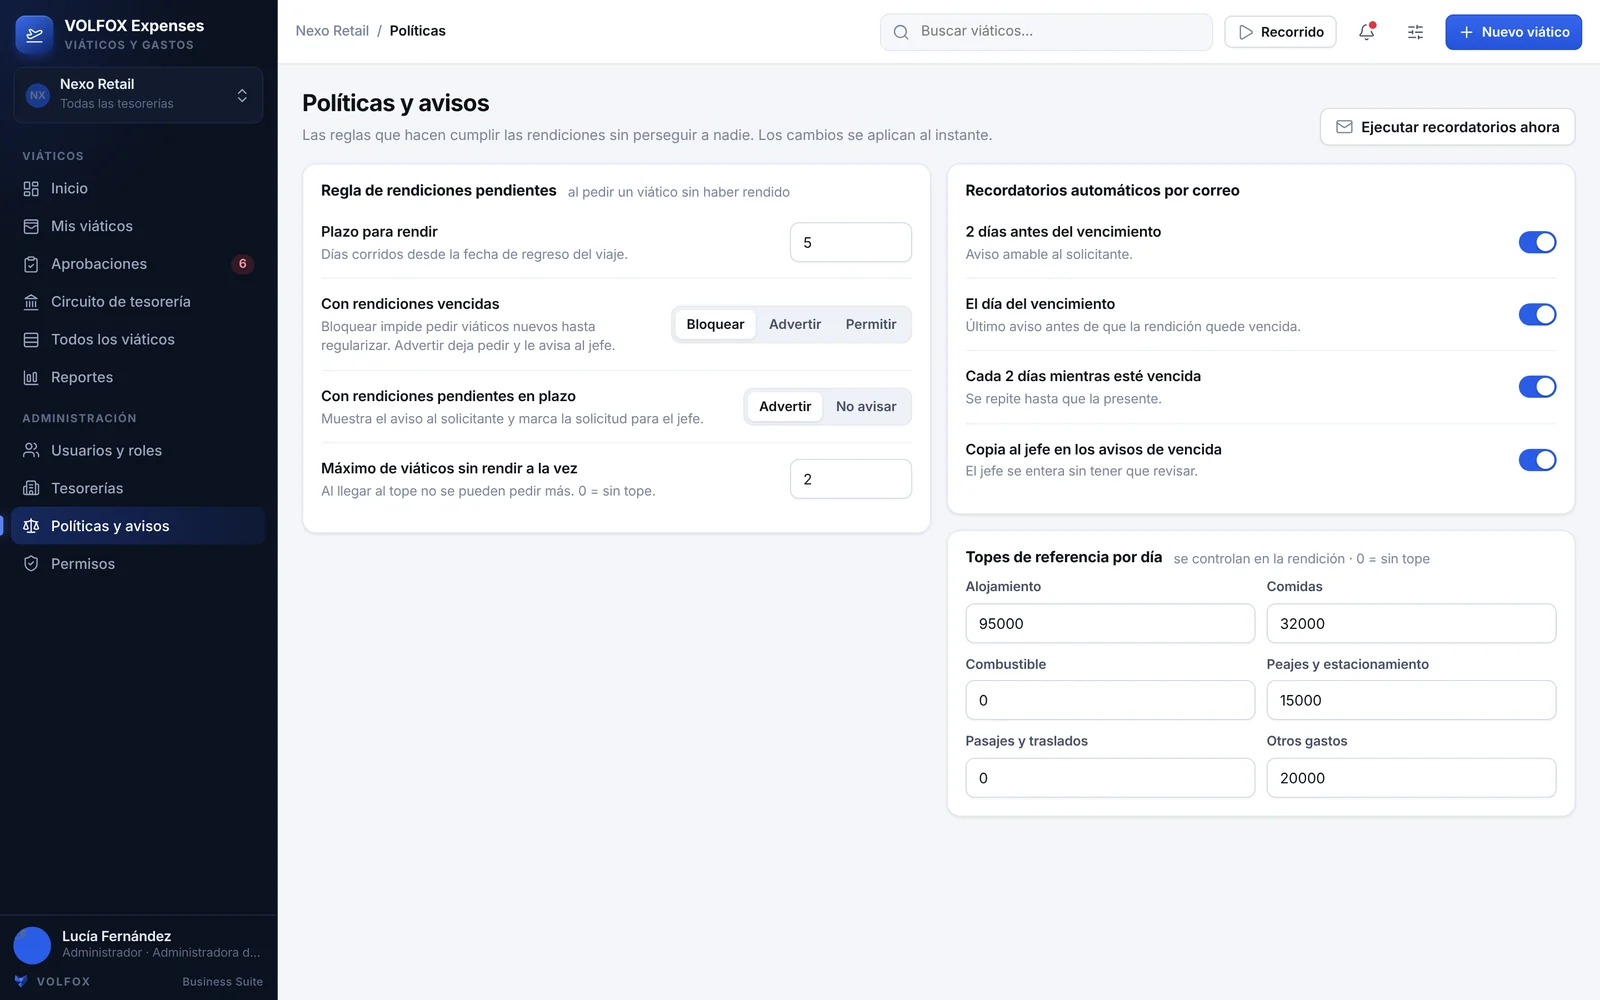Click the Tesorerías building icon

(x=31, y=489)
